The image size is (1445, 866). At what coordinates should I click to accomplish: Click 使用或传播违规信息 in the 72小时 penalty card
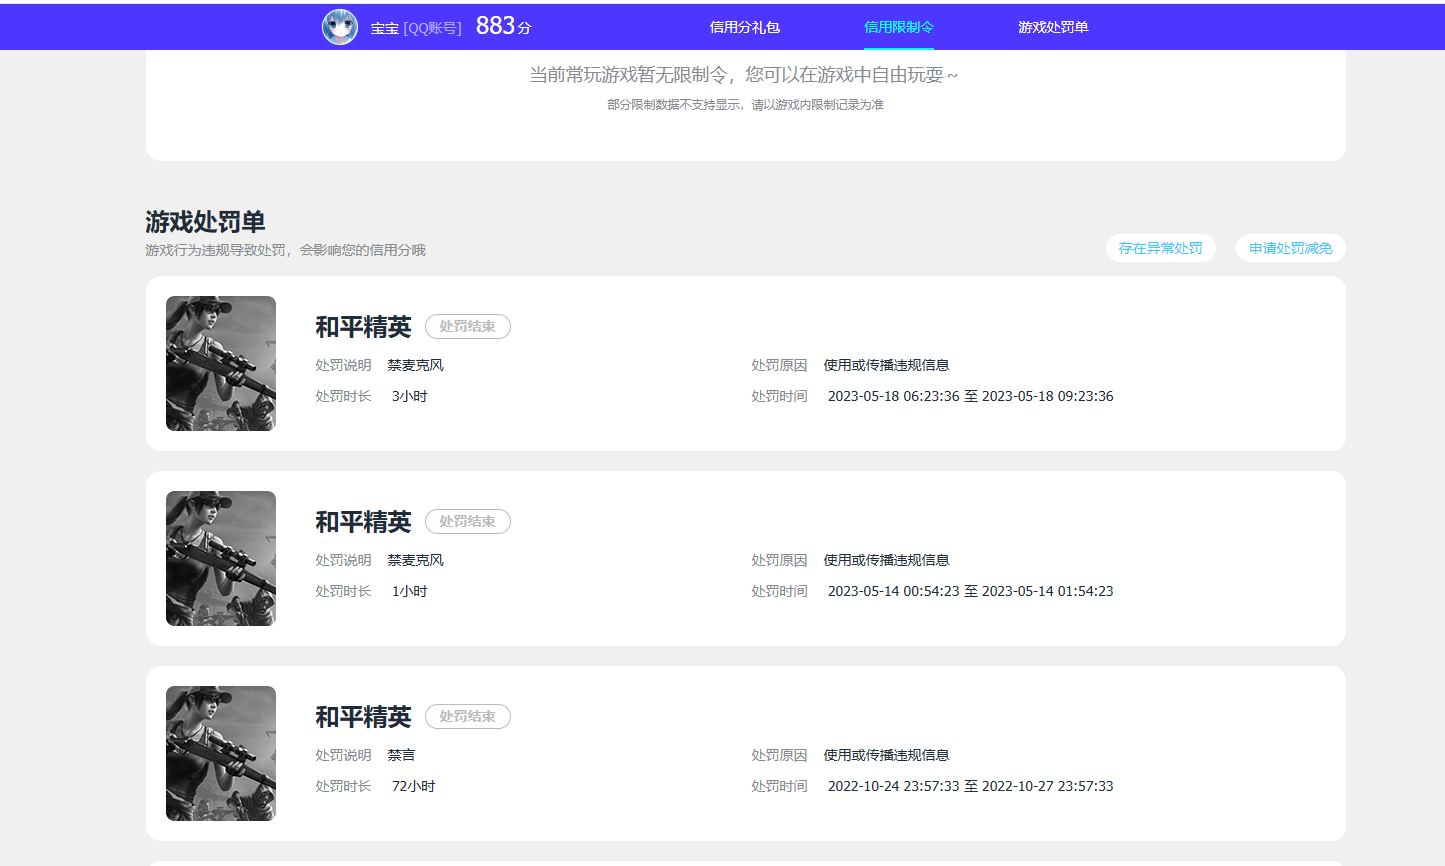(886, 755)
